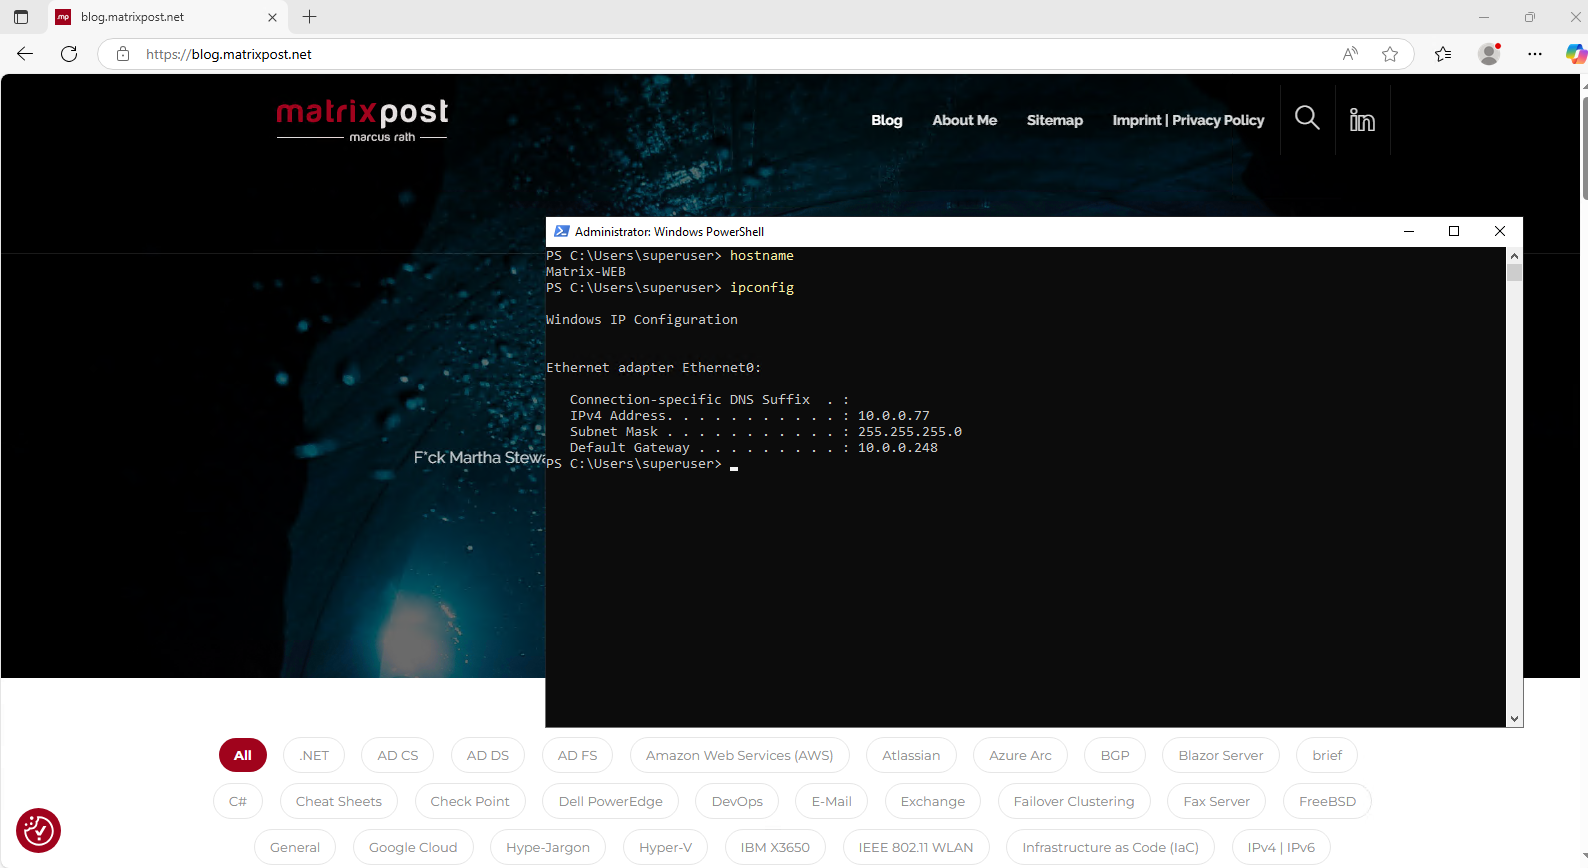Filter posts by brief category
The image size is (1588, 868).
(x=1327, y=755)
